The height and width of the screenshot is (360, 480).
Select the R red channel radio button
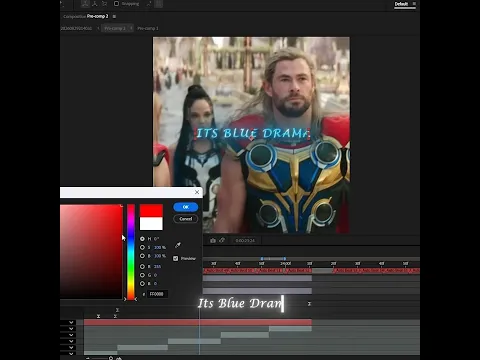142,266
